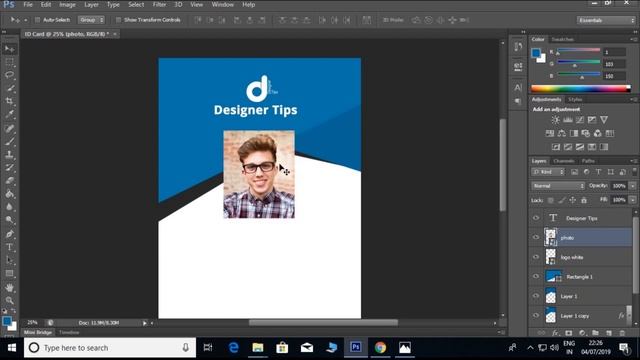Screen dimensions: 640x360
Task: Select the Quick Selection tool
Action: [9, 88]
